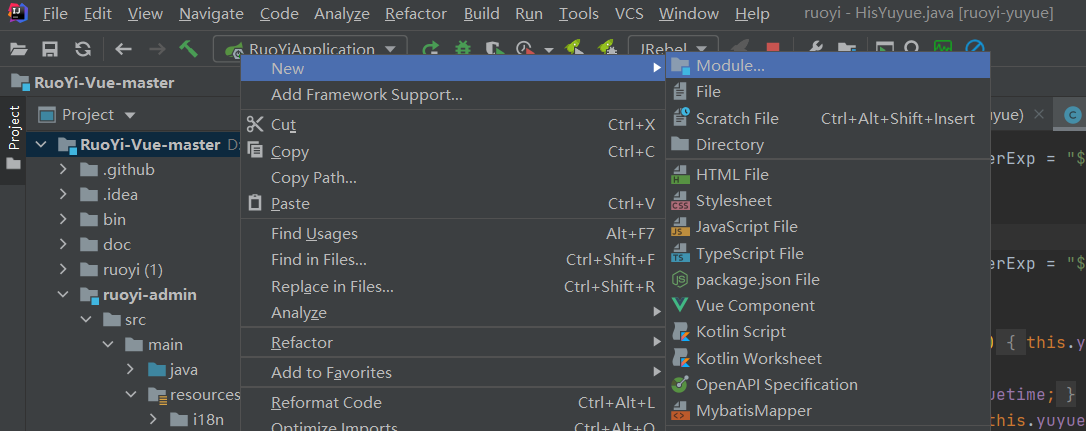Collapse the src folder node

[x=86, y=319]
